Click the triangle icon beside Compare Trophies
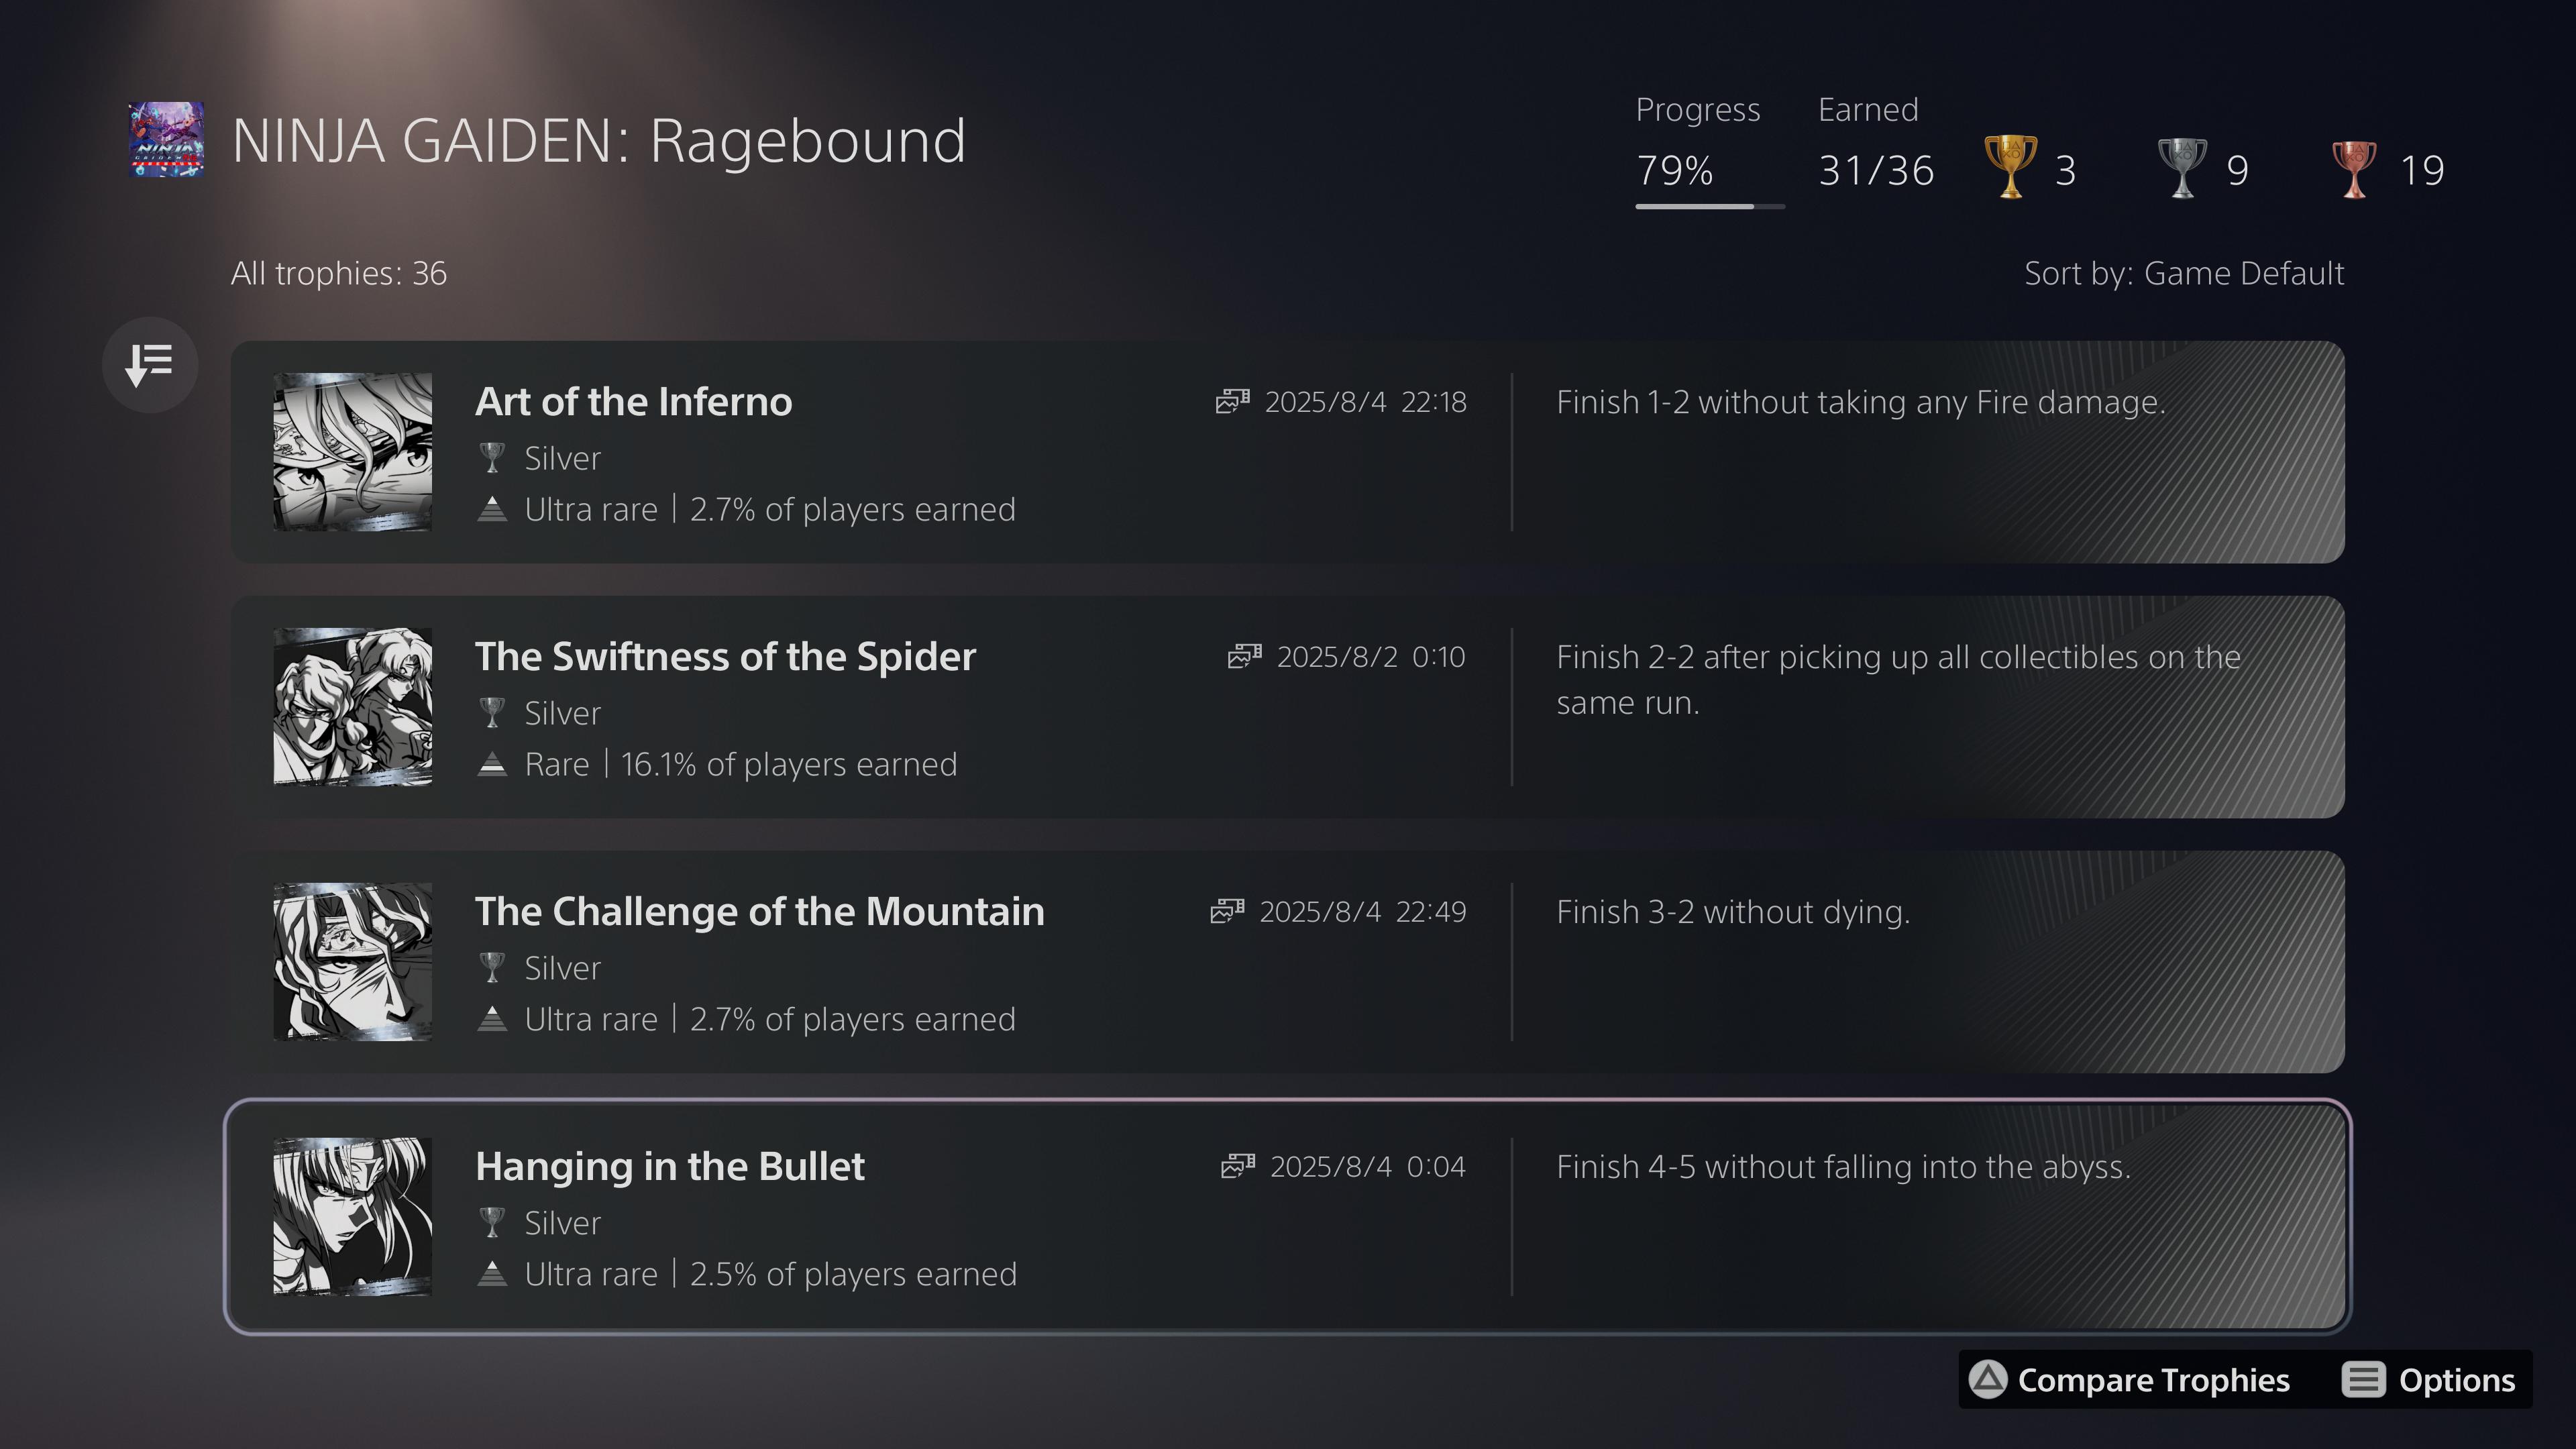Screen dimensions: 2576x1449 pyautogui.click(x=1988, y=1379)
